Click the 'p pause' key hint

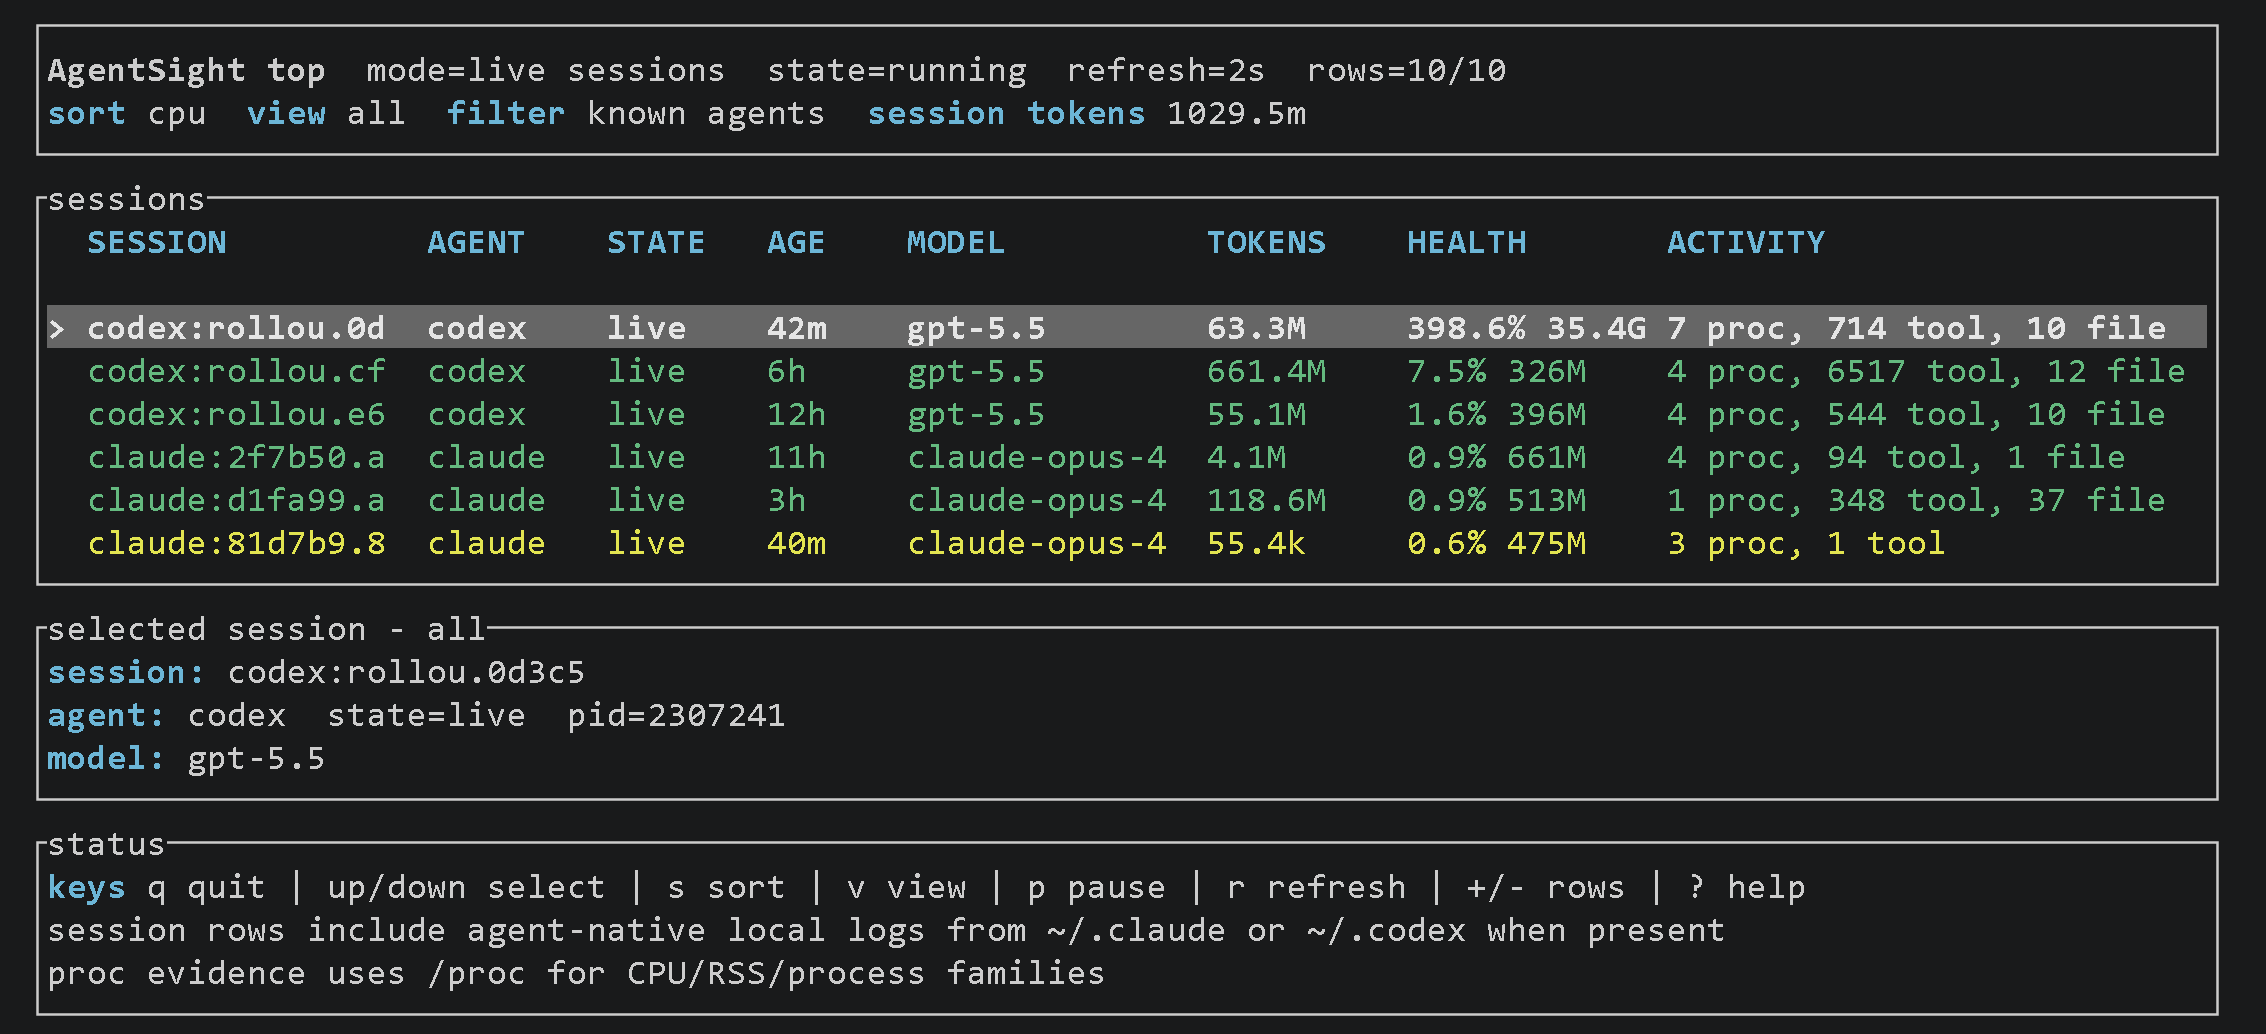coord(1096,887)
